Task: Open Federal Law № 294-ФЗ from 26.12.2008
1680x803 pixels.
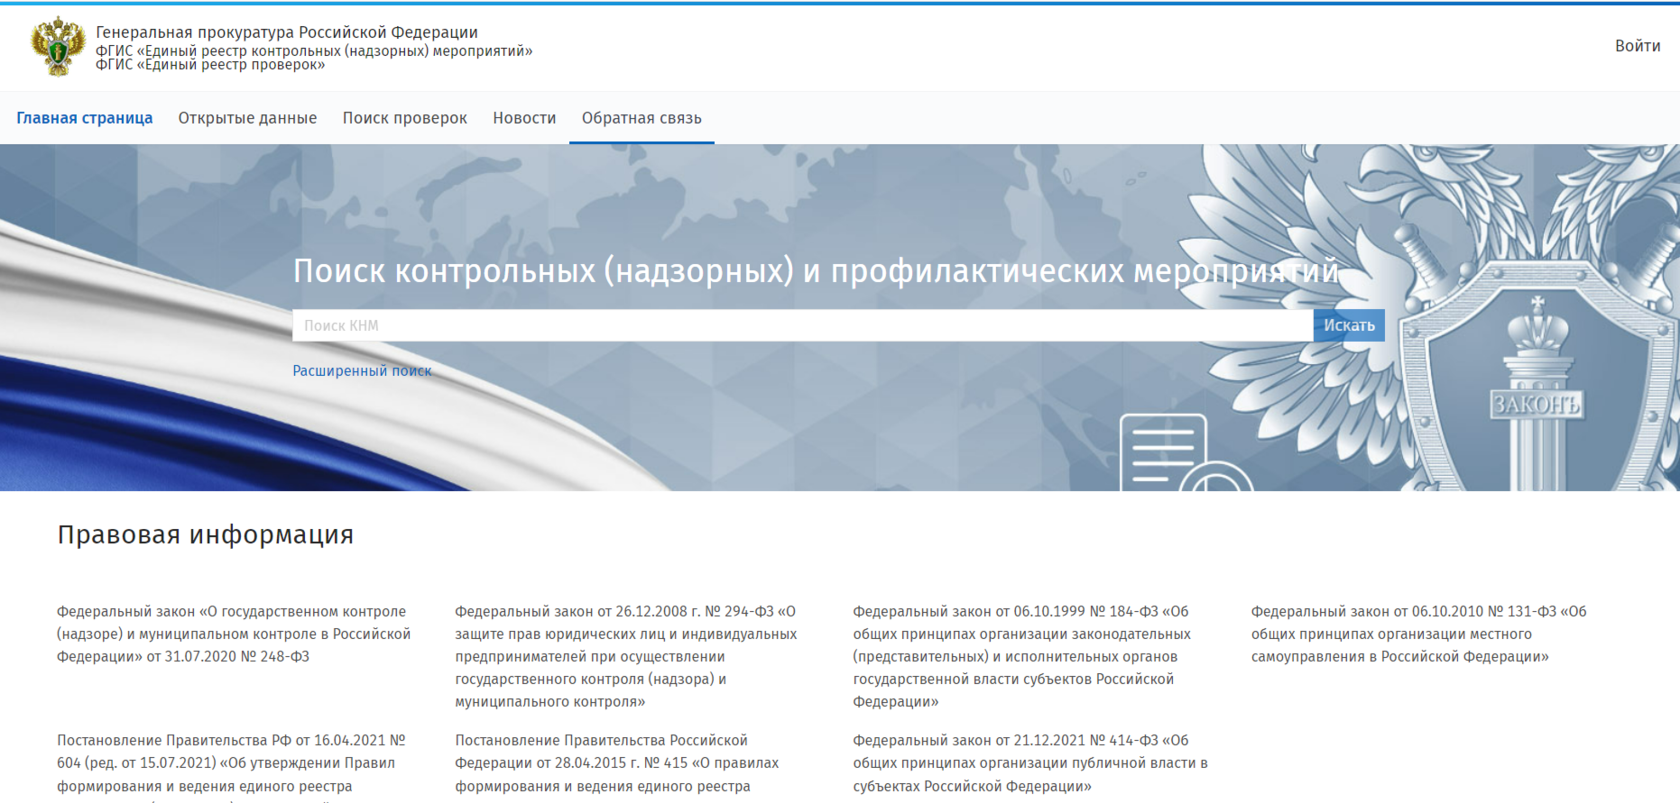Action: coord(626,656)
